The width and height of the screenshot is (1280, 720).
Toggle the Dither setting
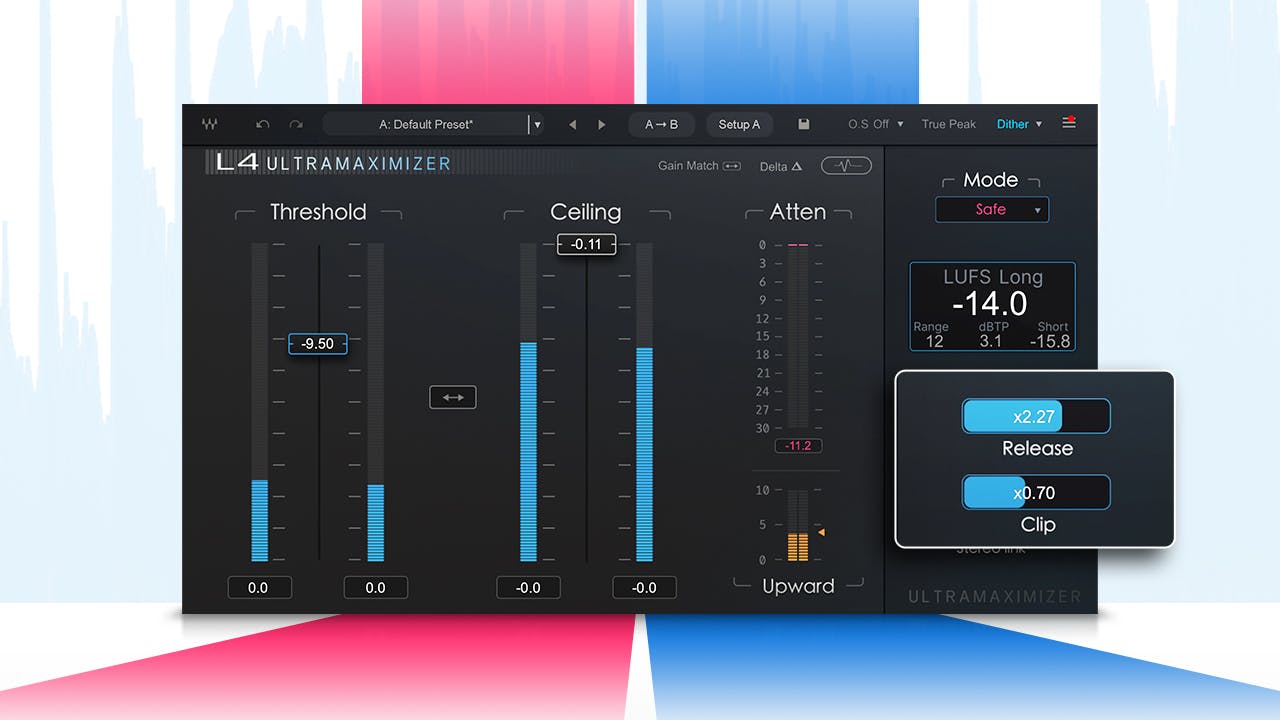[x=1013, y=123]
